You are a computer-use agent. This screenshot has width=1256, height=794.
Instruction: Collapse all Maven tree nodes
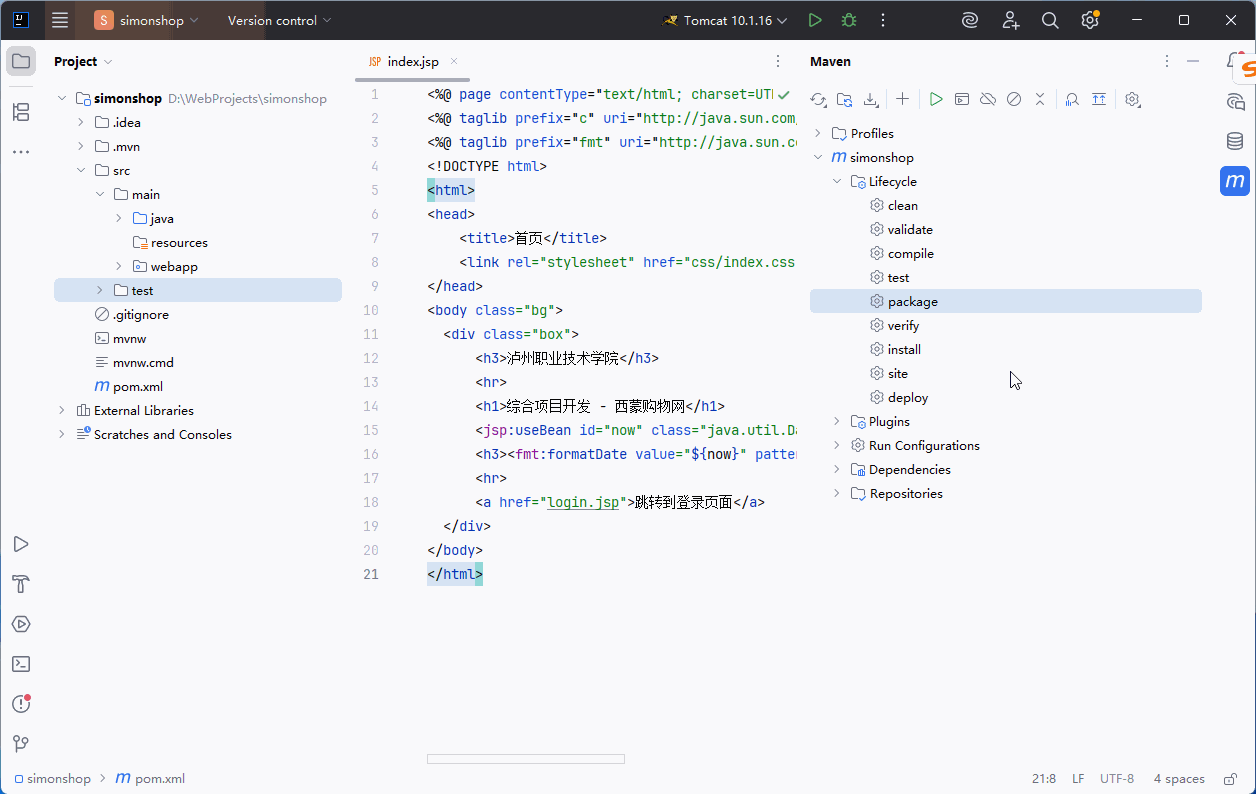(x=1040, y=99)
